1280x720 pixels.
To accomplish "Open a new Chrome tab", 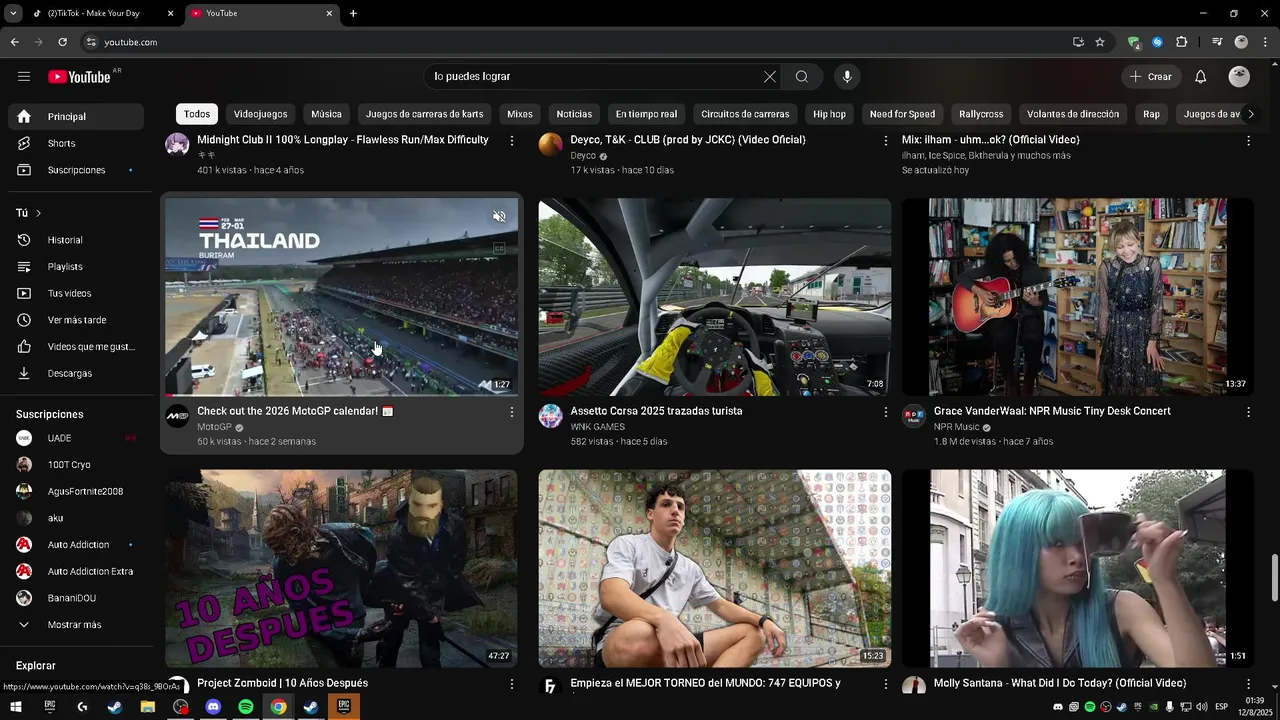I will [353, 13].
